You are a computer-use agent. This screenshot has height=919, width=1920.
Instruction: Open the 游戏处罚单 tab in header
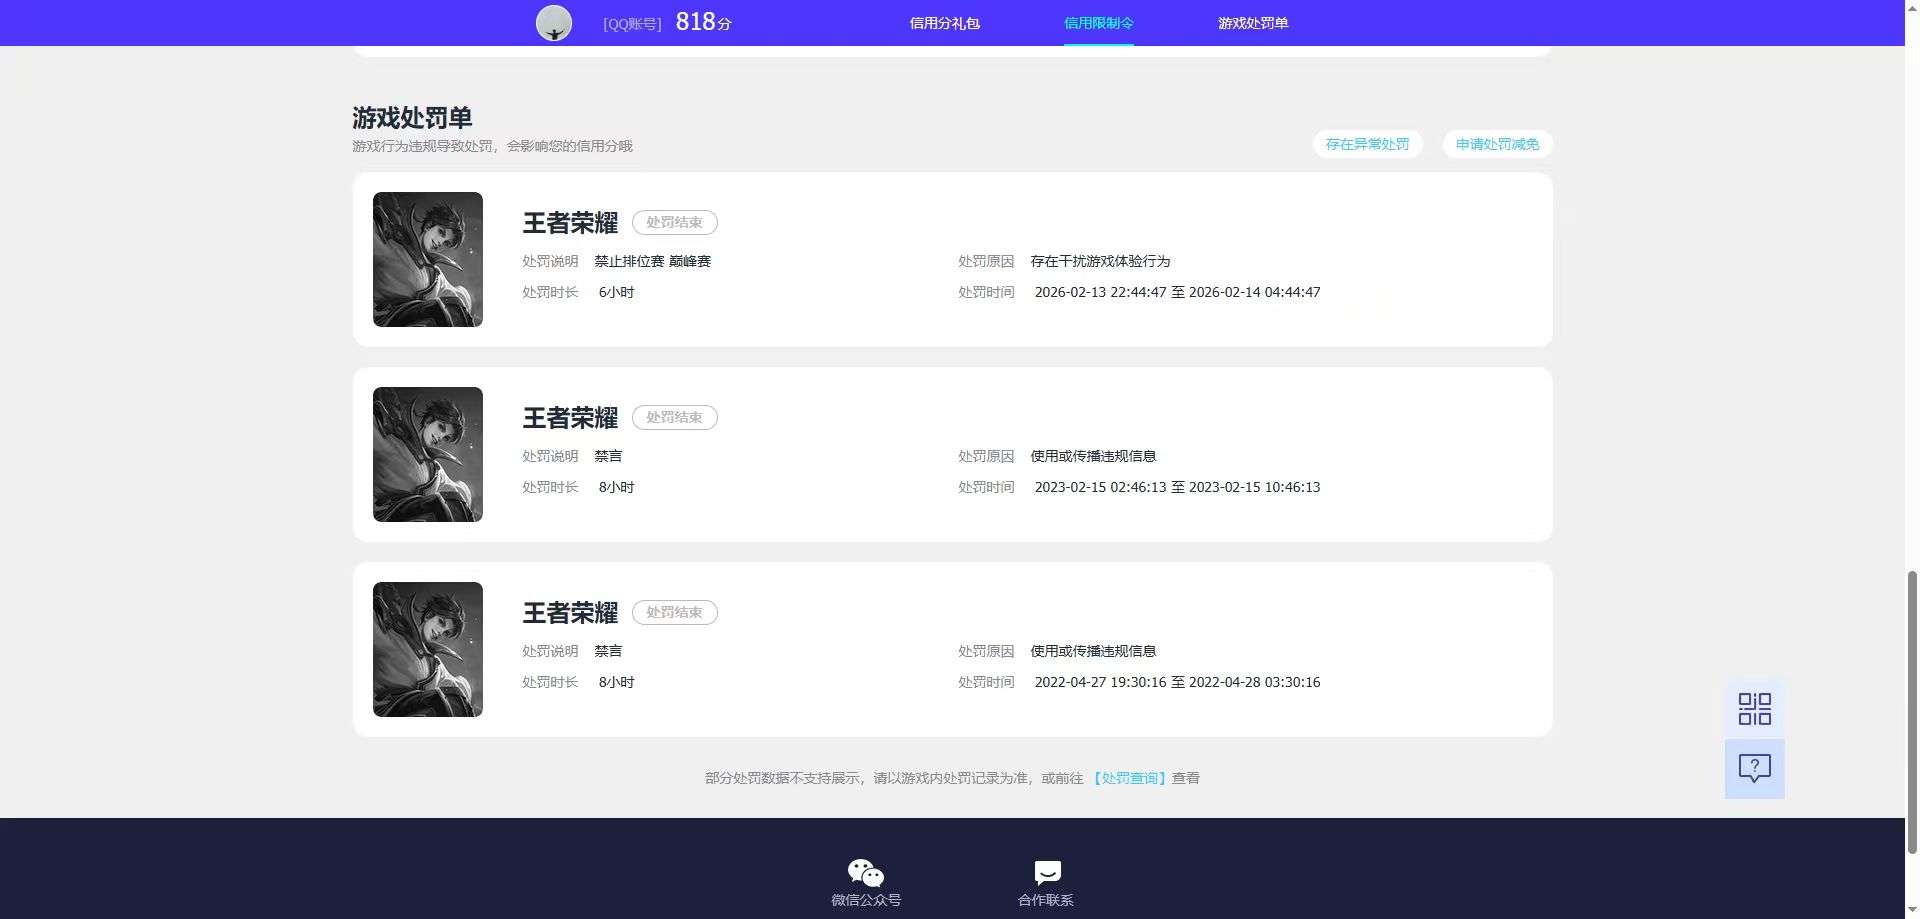click(x=1253, y=23)
